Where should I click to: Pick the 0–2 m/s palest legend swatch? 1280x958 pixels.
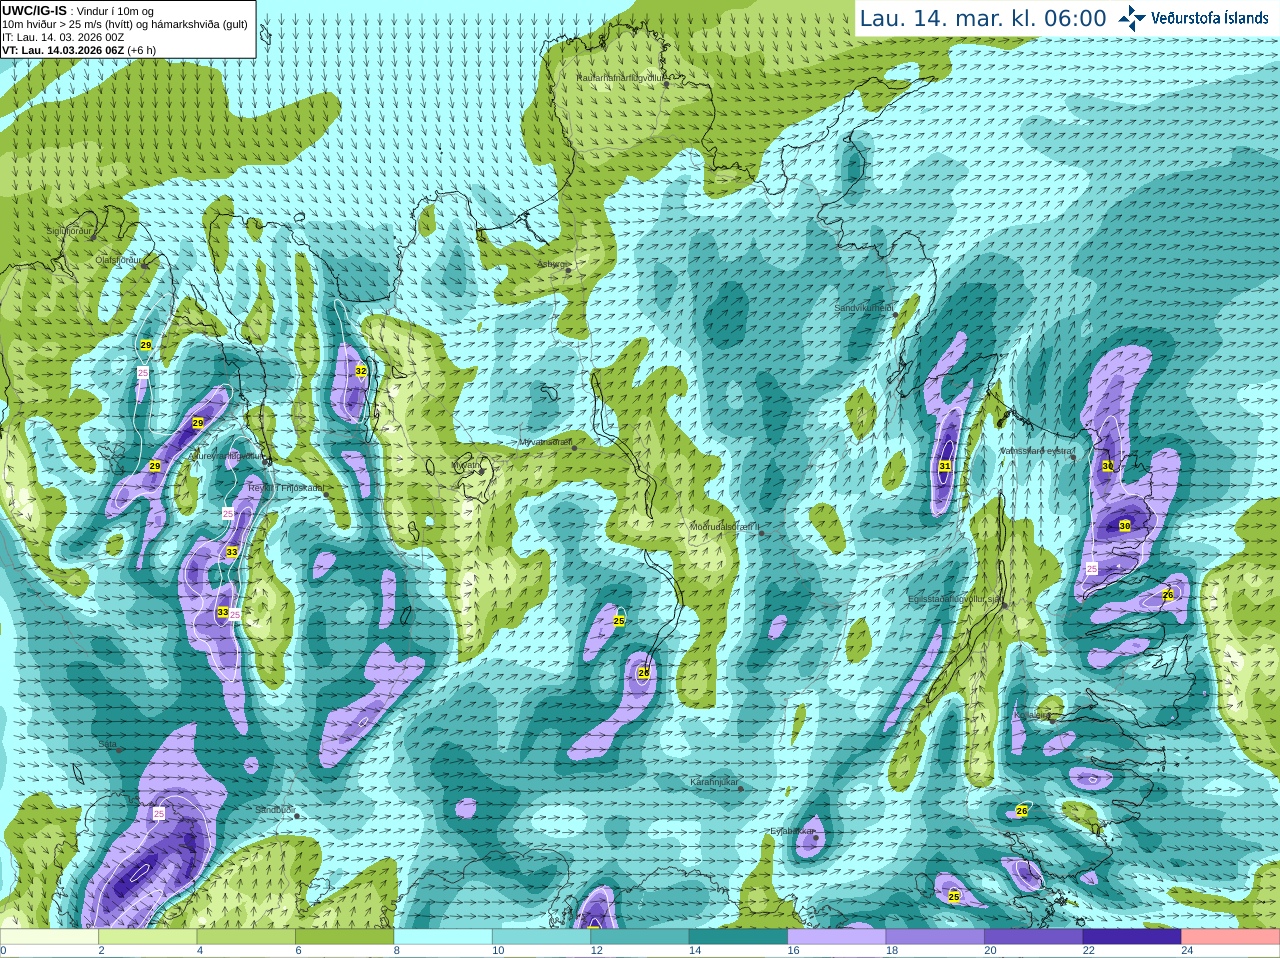tap(49, 937)
